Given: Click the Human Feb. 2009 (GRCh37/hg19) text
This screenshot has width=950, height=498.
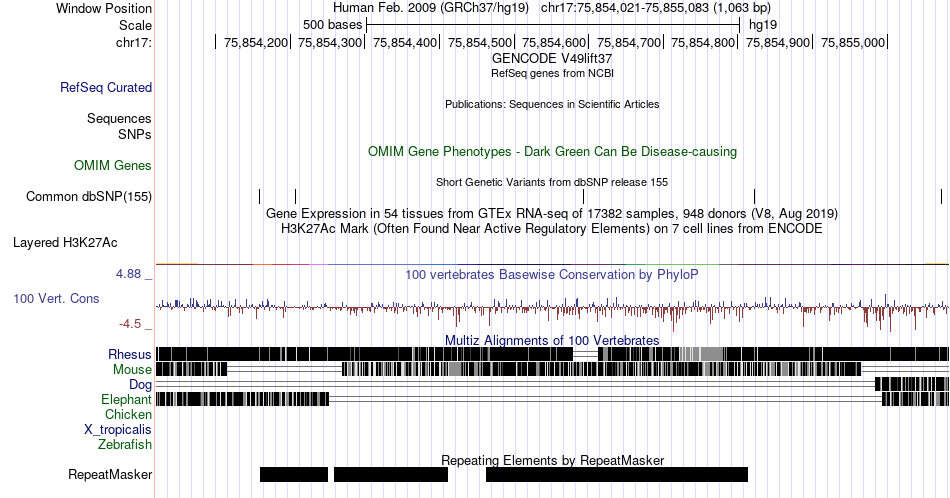Looking at the screenshot, I should point(431,8).
